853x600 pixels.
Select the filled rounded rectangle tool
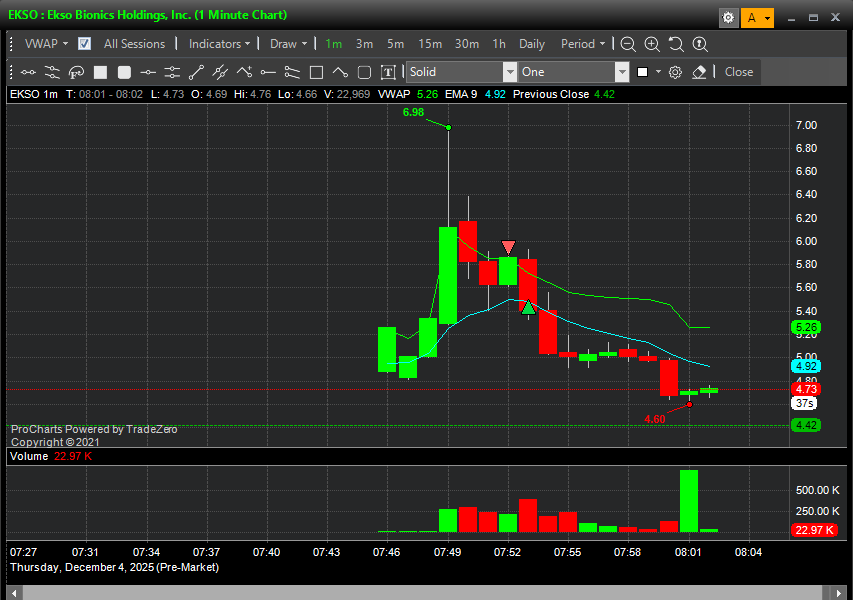(124, 72)
